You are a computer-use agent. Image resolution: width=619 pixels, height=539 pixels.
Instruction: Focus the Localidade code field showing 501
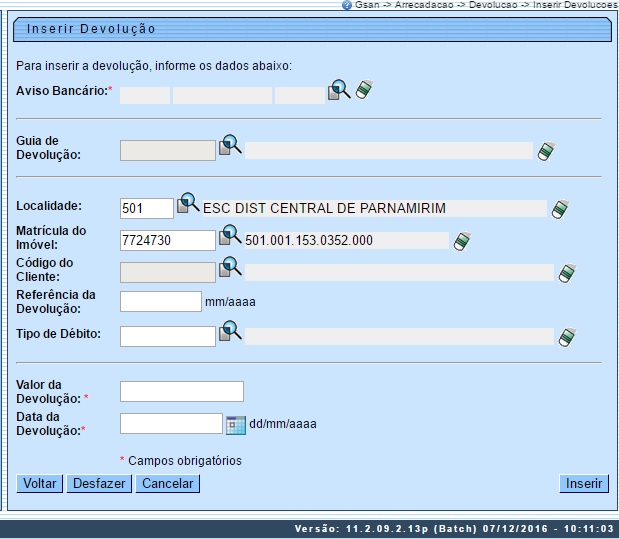[x=147, y=208]
